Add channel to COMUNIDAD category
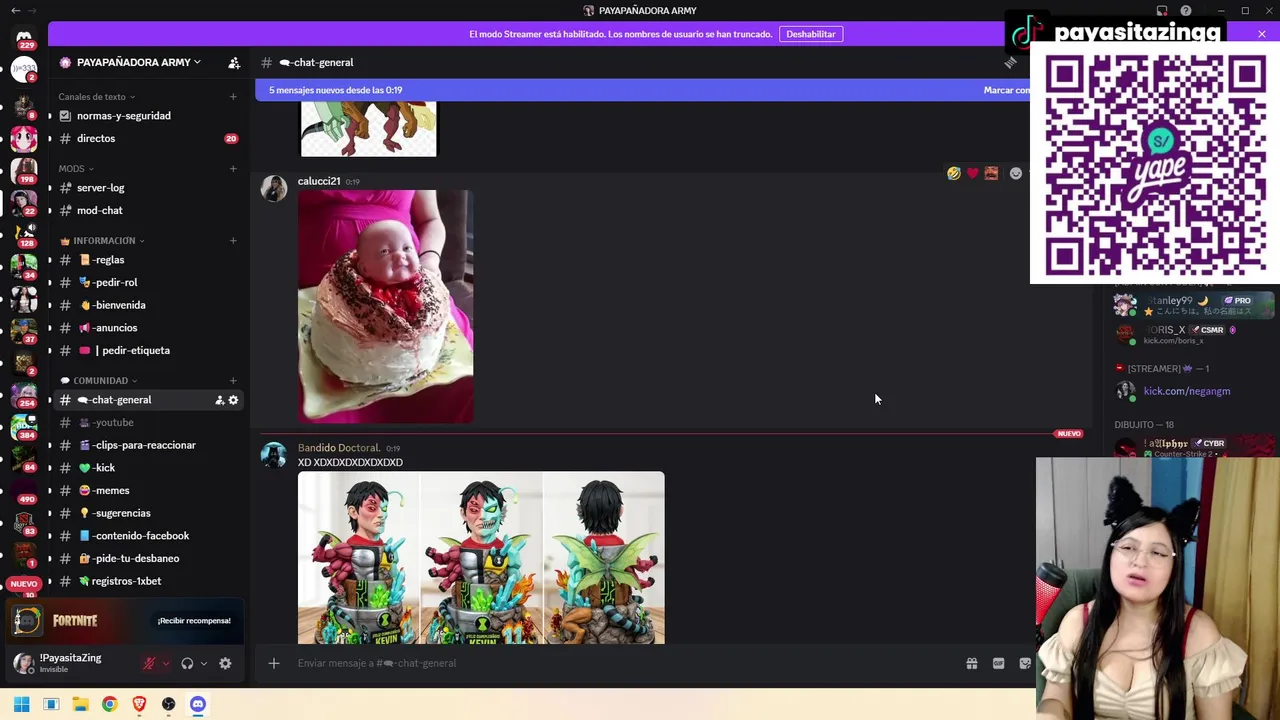This screenshot has width=1280, height=720. tap(233, 380)
